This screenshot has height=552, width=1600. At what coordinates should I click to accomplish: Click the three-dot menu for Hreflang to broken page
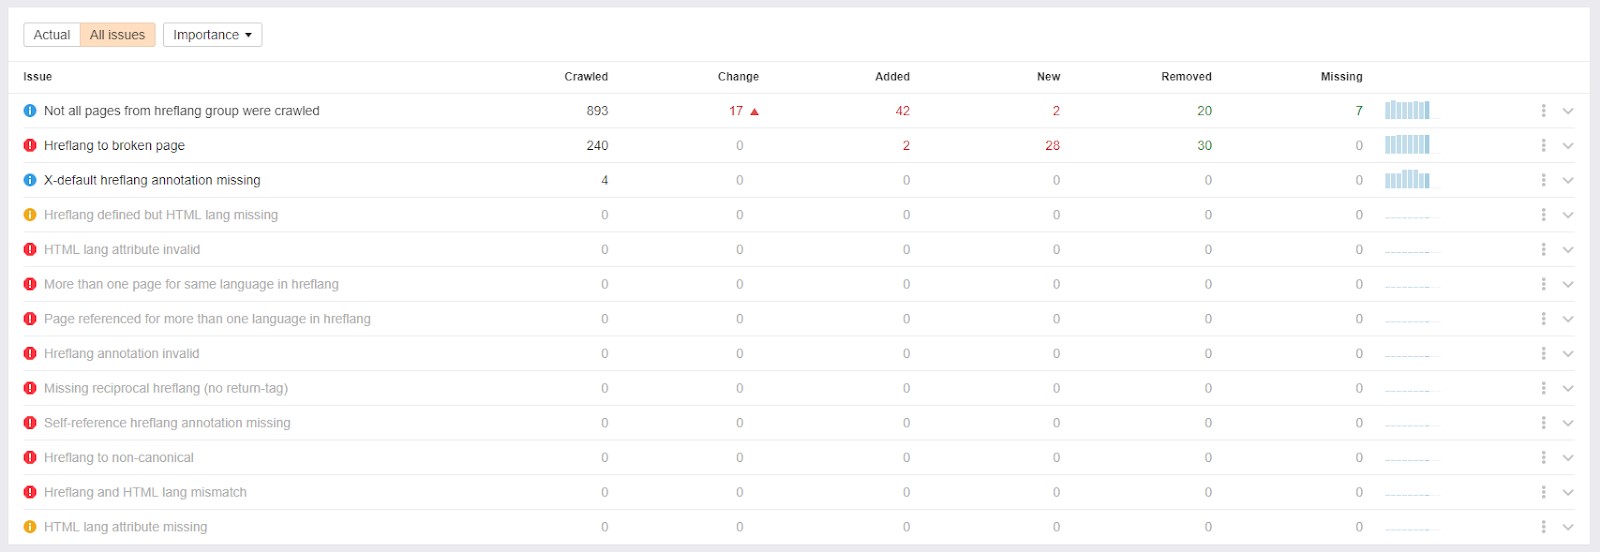tap(1543, 145)
